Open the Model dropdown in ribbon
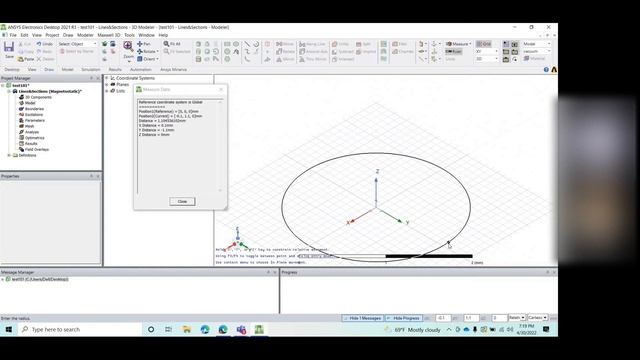The height and width of the screenshot is (360, 640). coord(537,44)
